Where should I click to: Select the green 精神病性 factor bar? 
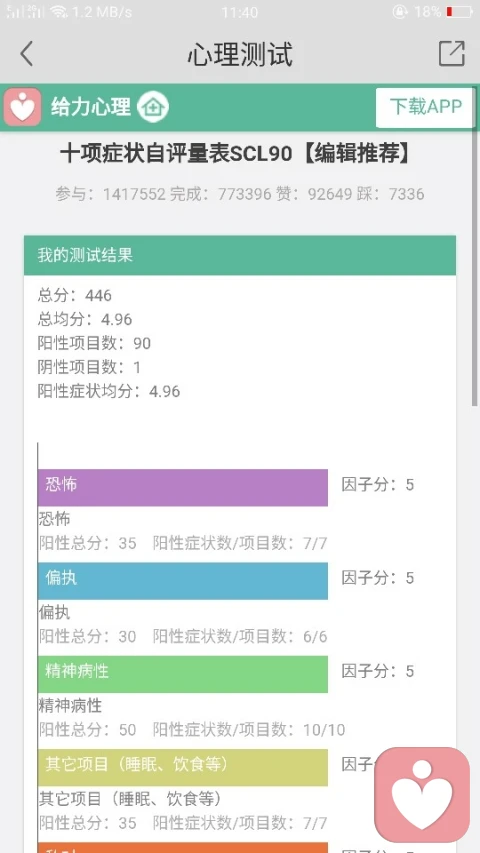click(x=183, y=674)
